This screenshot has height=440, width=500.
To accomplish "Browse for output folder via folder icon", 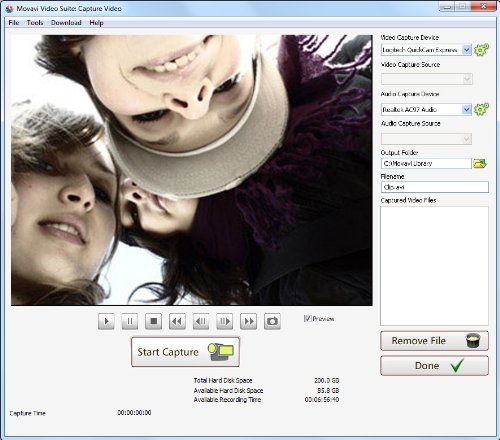I will [x=480, y=164].
